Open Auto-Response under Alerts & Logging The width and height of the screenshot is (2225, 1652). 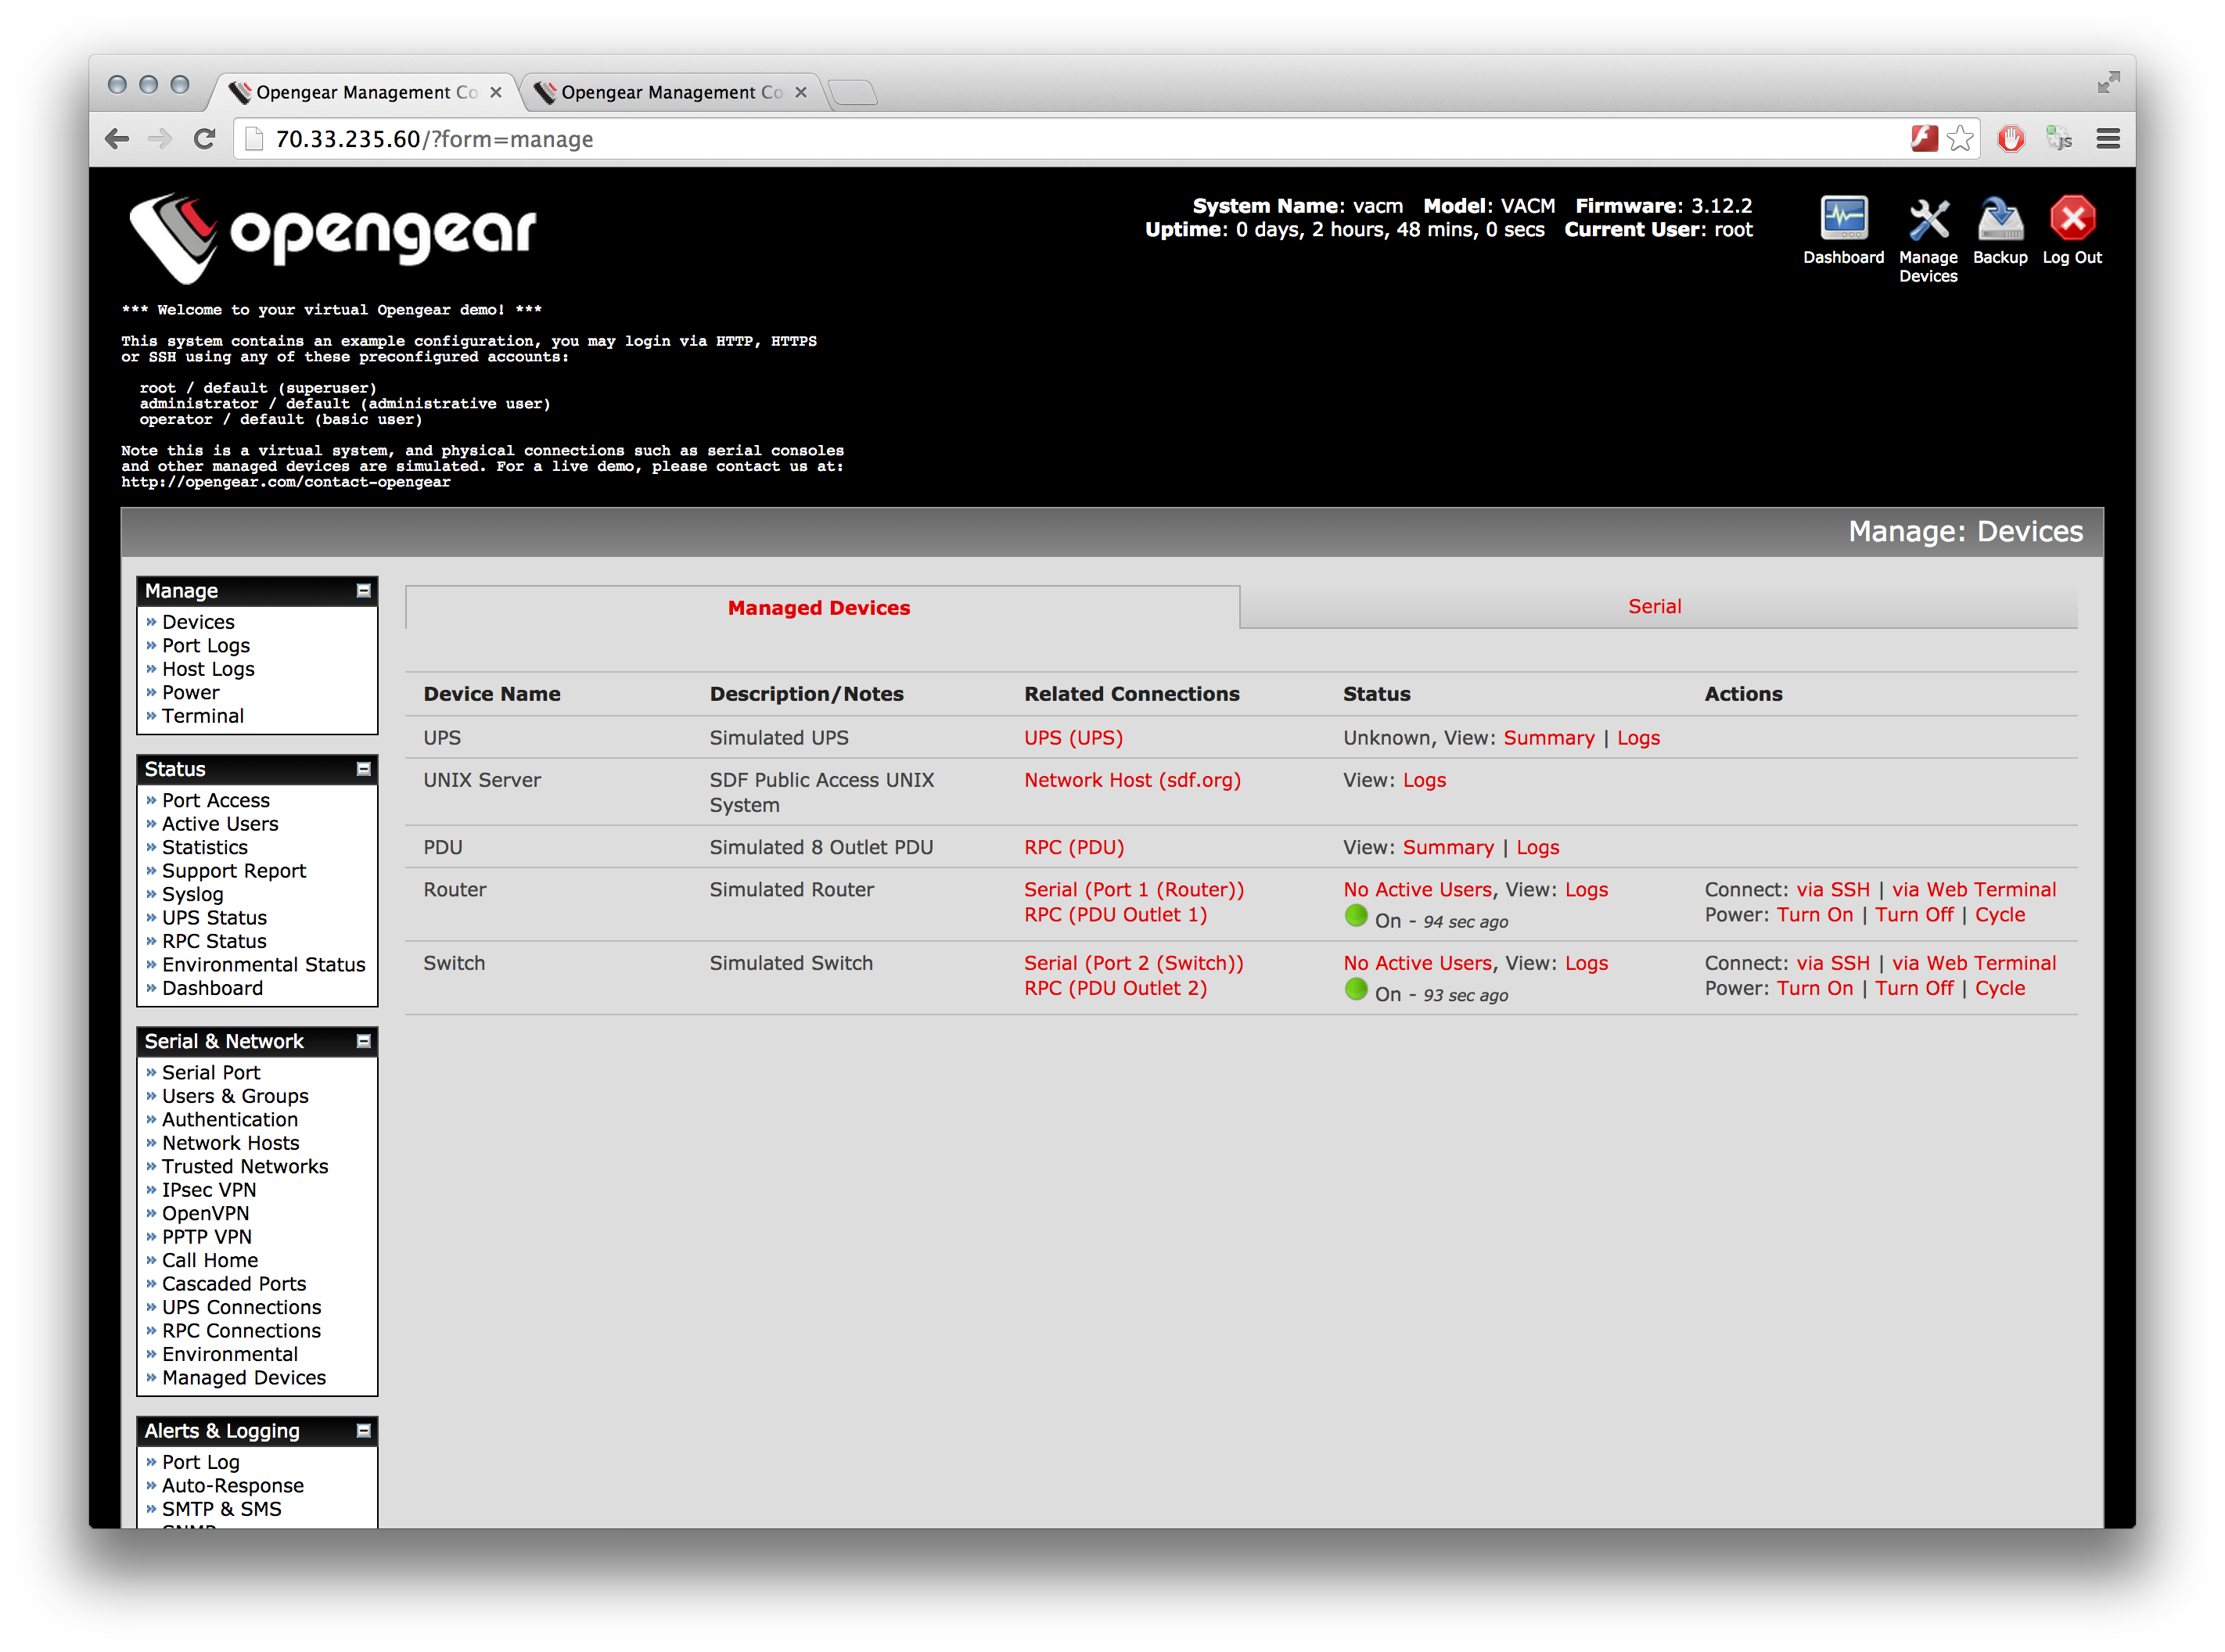point(232,1485)
